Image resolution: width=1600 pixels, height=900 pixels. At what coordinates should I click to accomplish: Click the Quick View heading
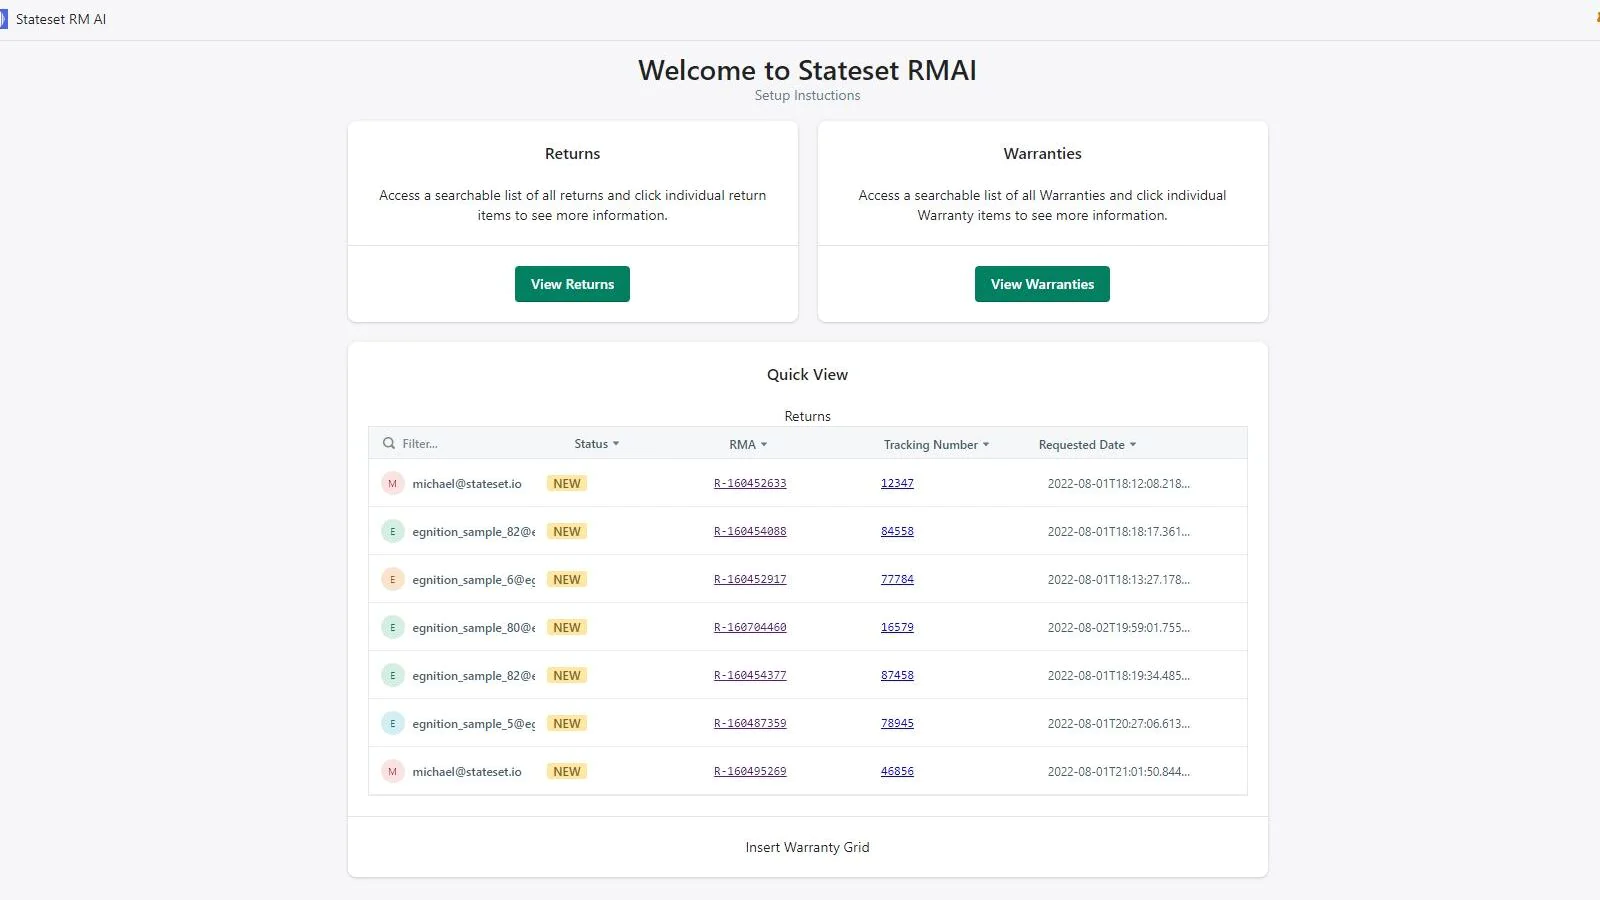point(807,374)
